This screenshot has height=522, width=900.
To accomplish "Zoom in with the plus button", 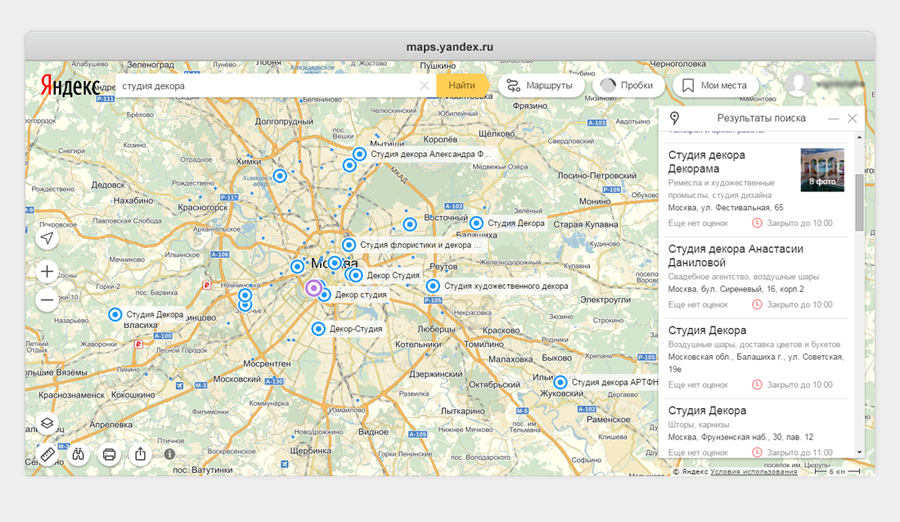I will coord(47,271).
